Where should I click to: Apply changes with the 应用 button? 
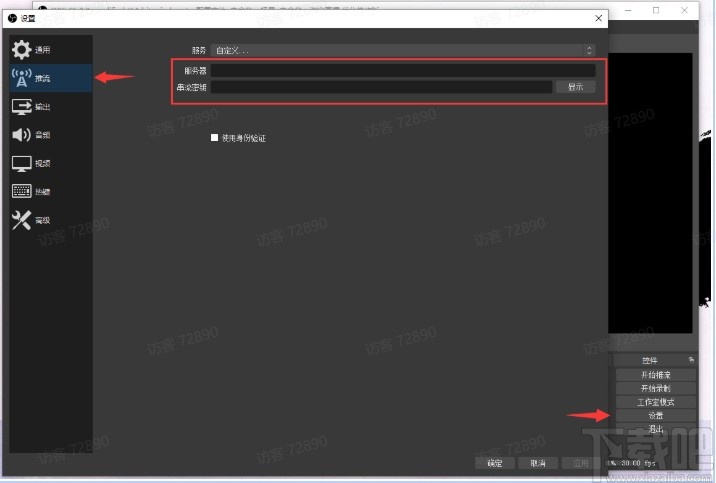[581, 463]
